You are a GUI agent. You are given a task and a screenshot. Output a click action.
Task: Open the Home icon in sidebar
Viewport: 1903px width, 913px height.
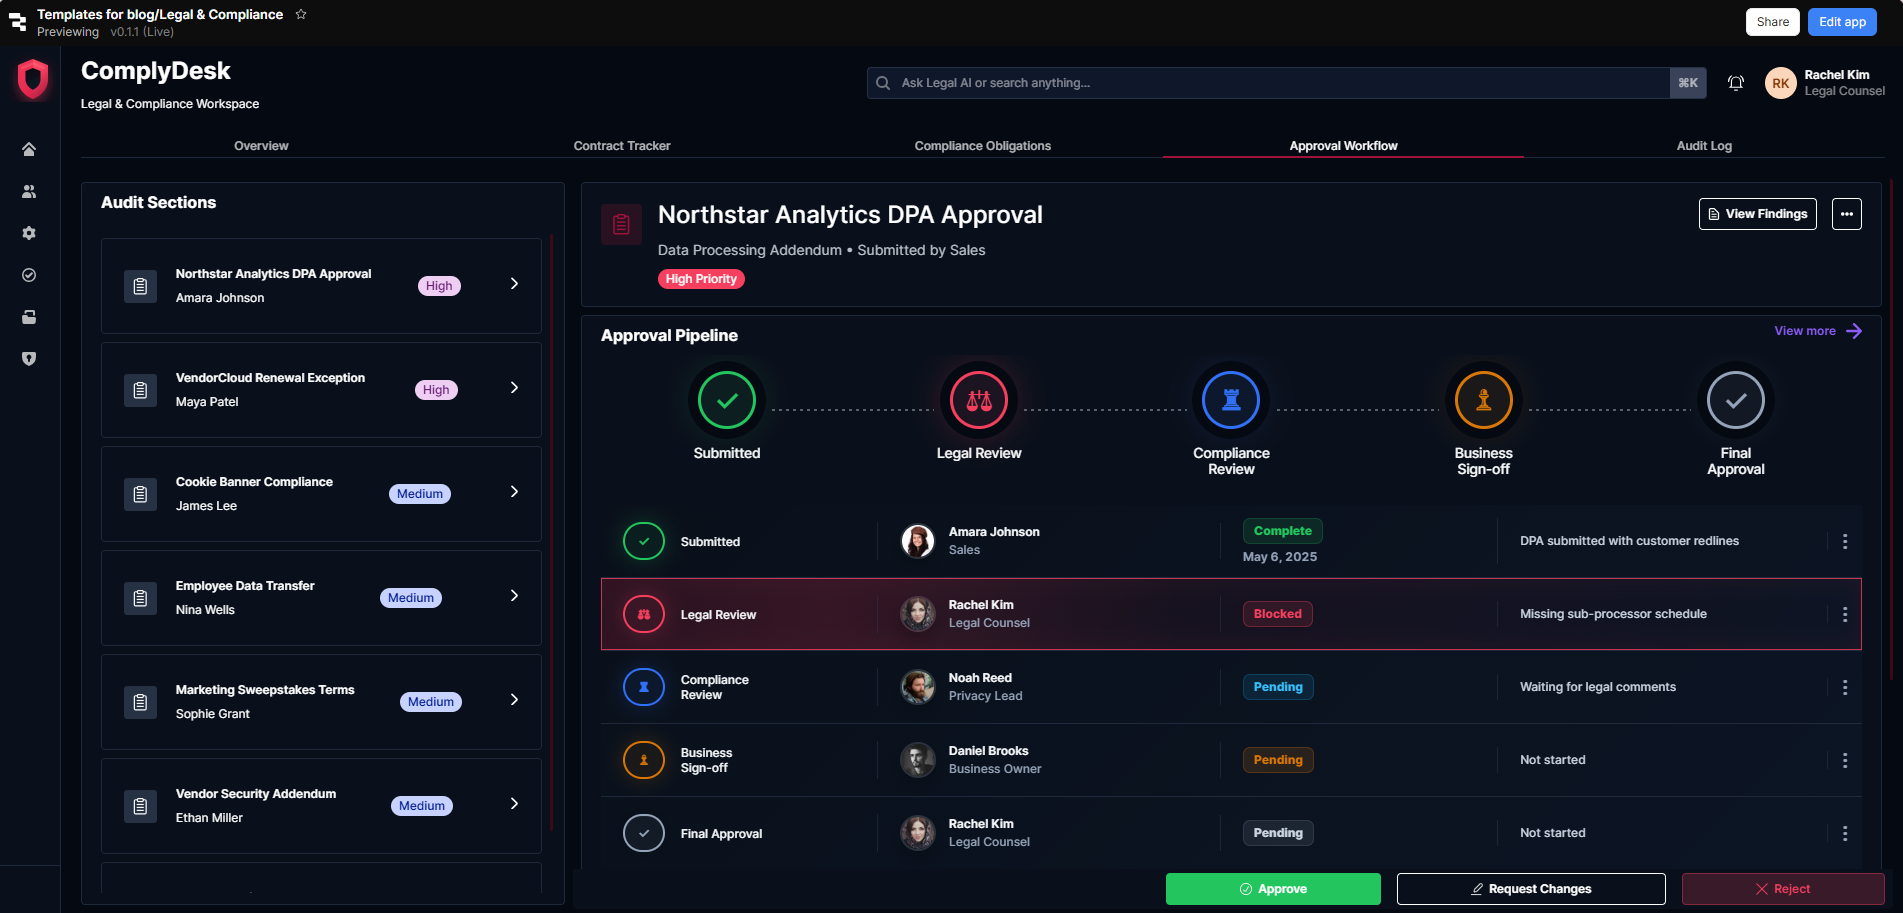point(29,149)
